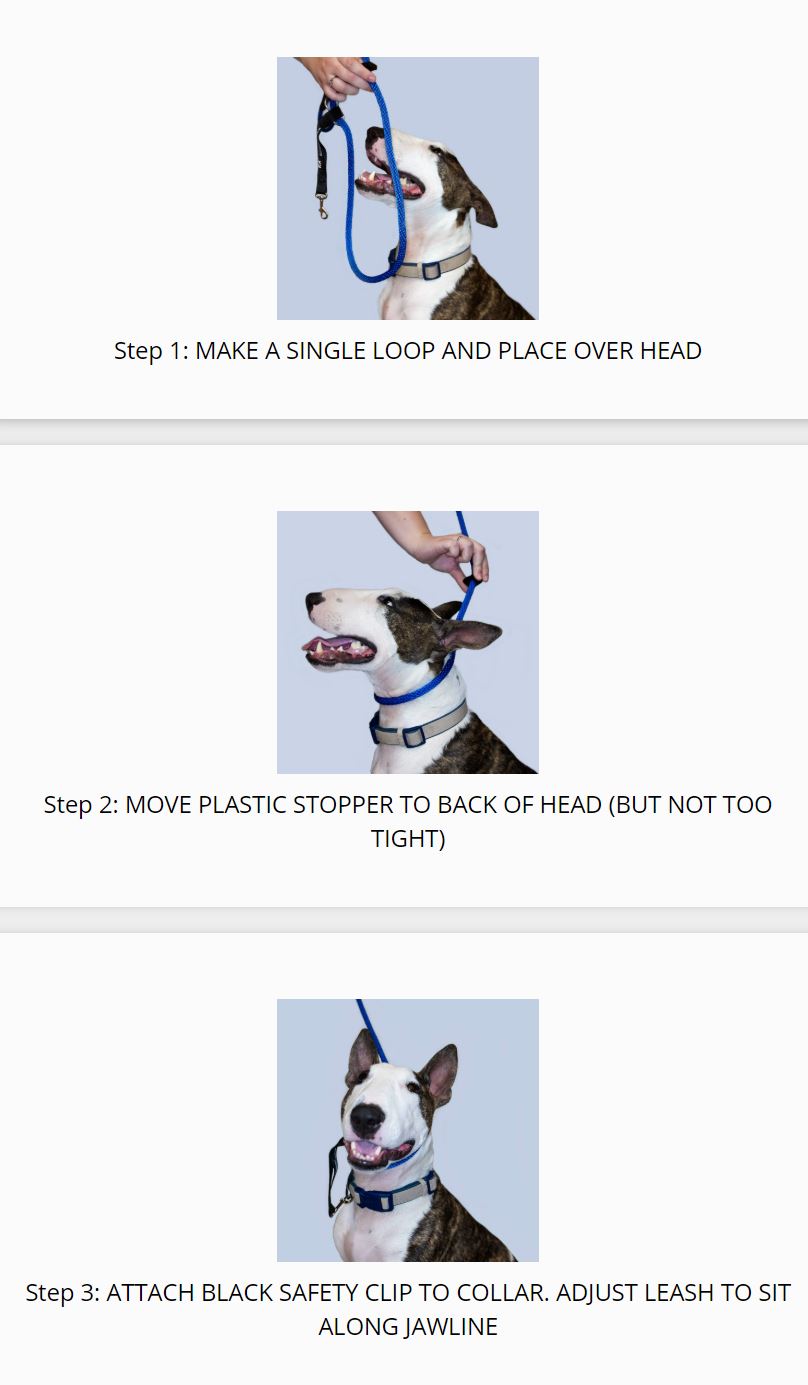Click the dog's black nose in Step 3 photo
Screen dimensions: 808x1385
[368, 1119]
